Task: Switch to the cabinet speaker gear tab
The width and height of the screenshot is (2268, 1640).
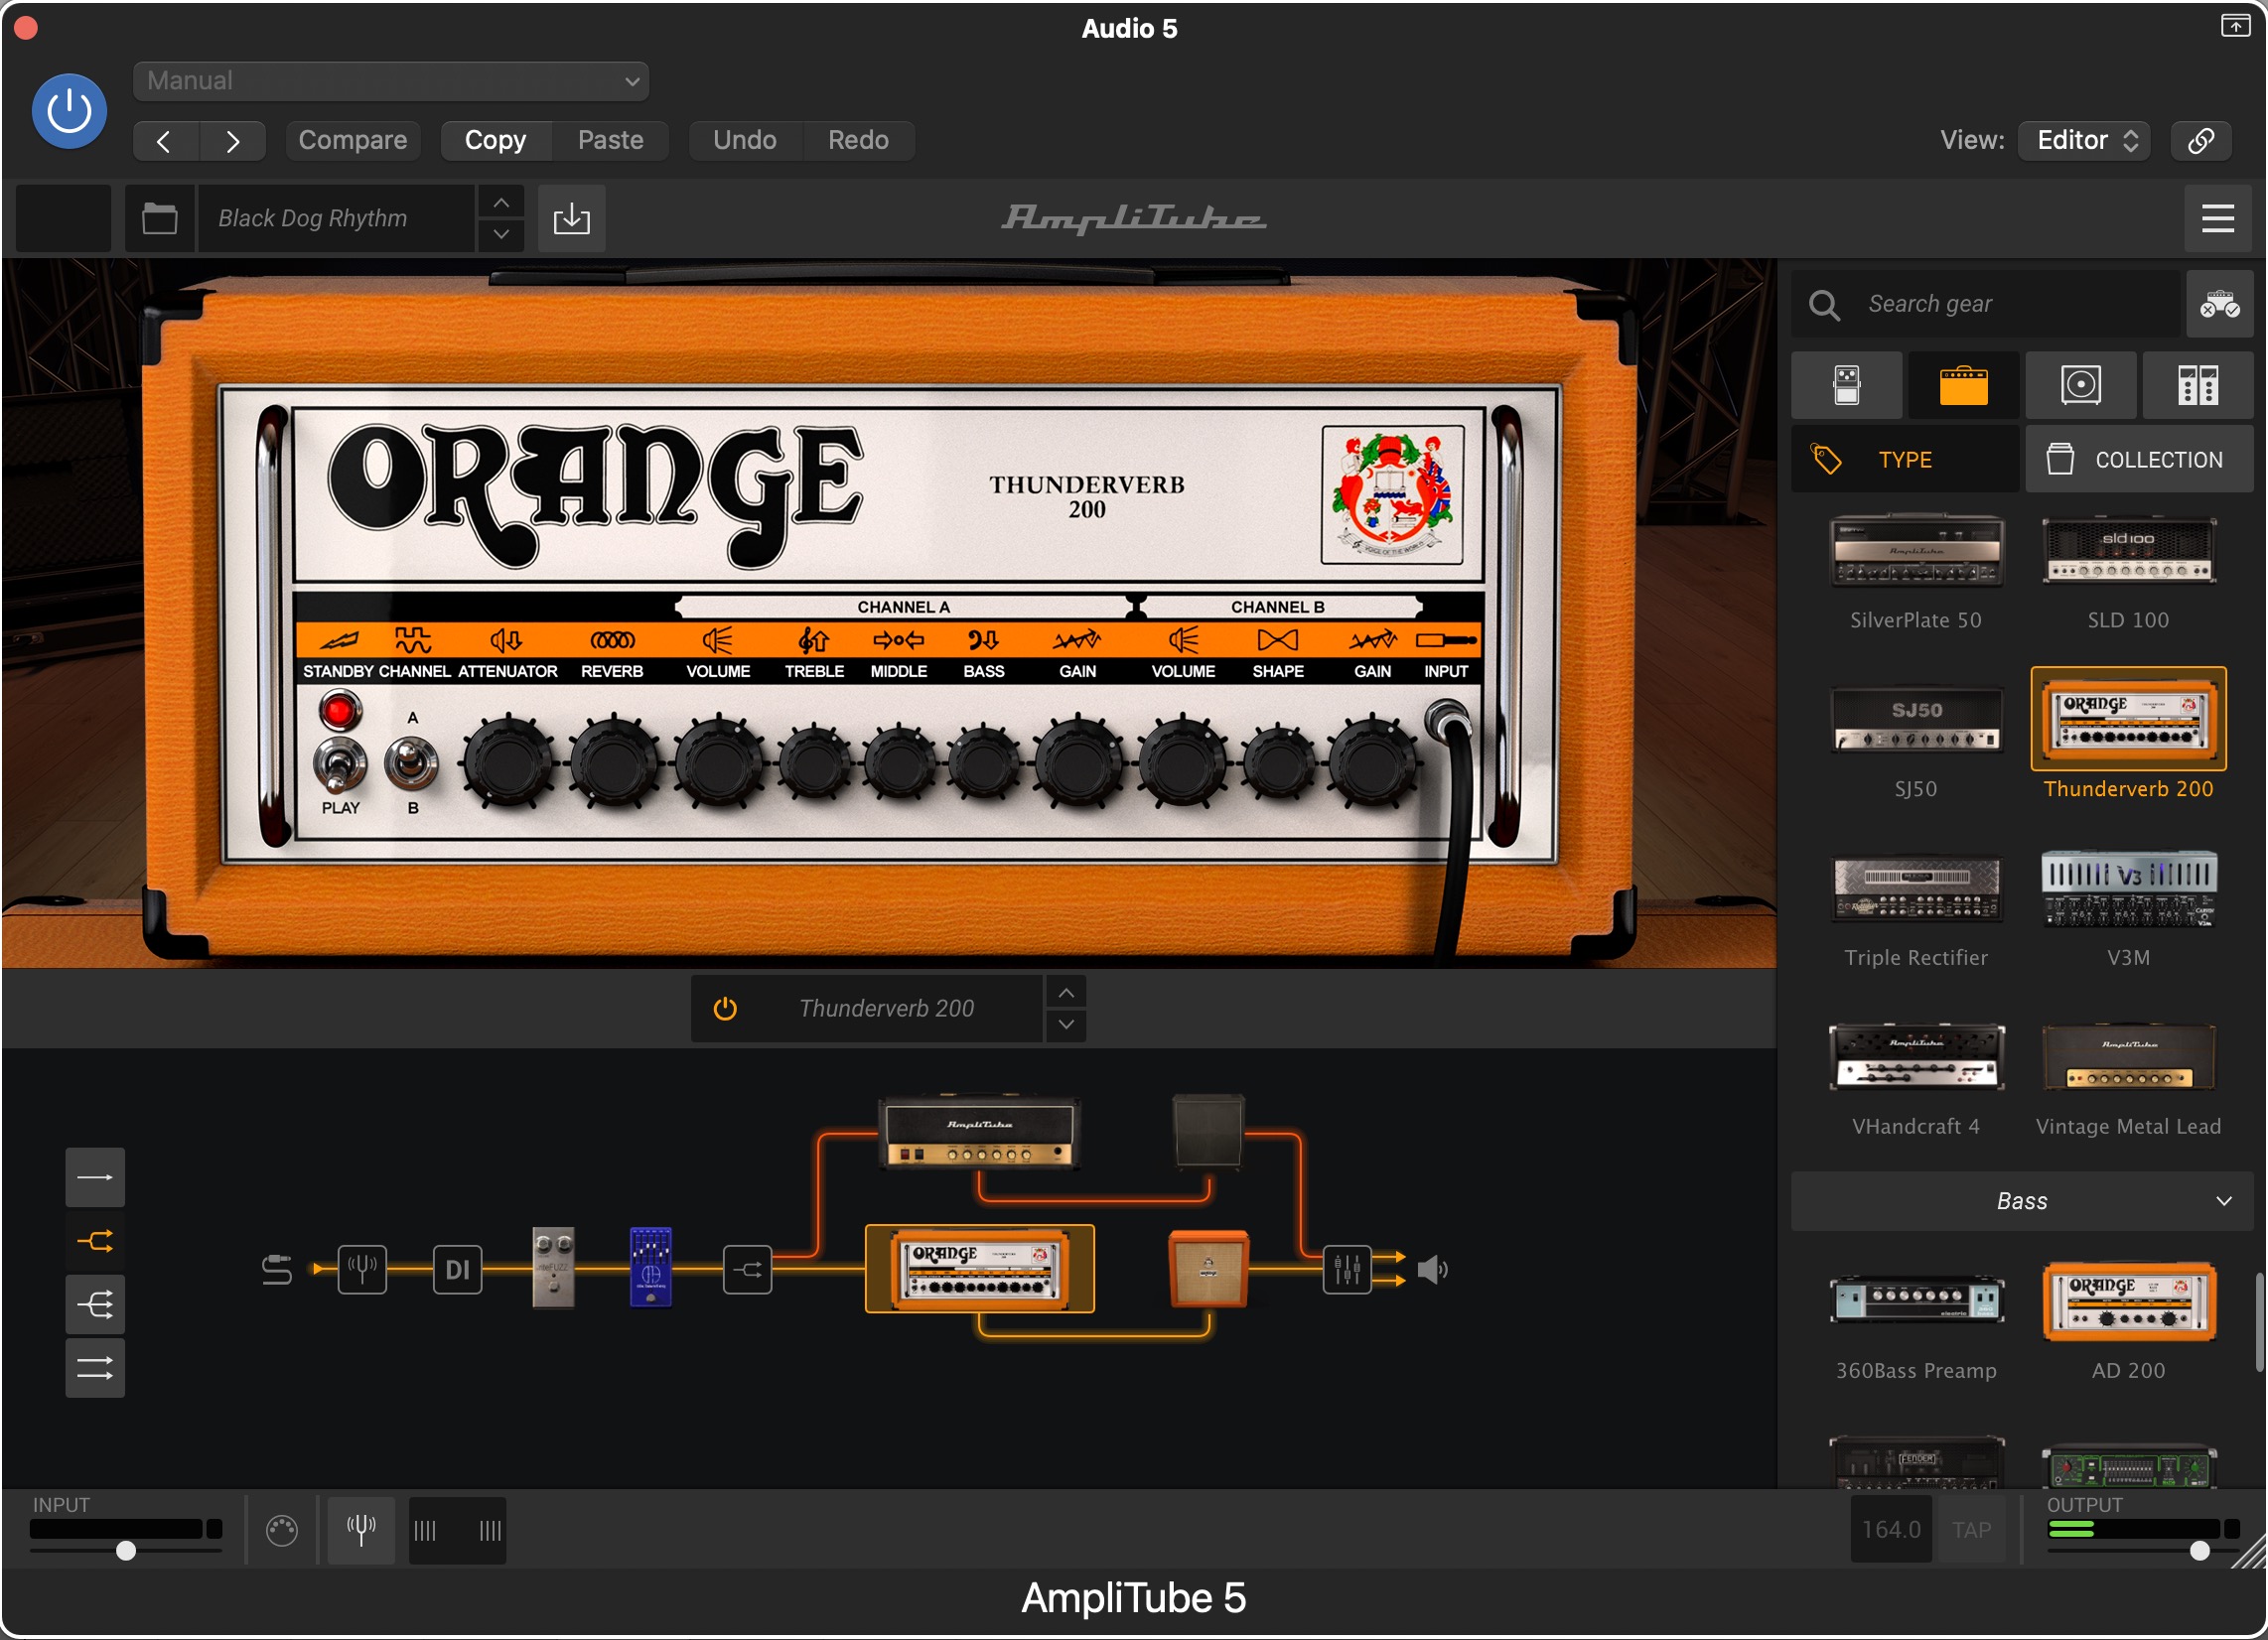Action: (x=2081, y=385)
